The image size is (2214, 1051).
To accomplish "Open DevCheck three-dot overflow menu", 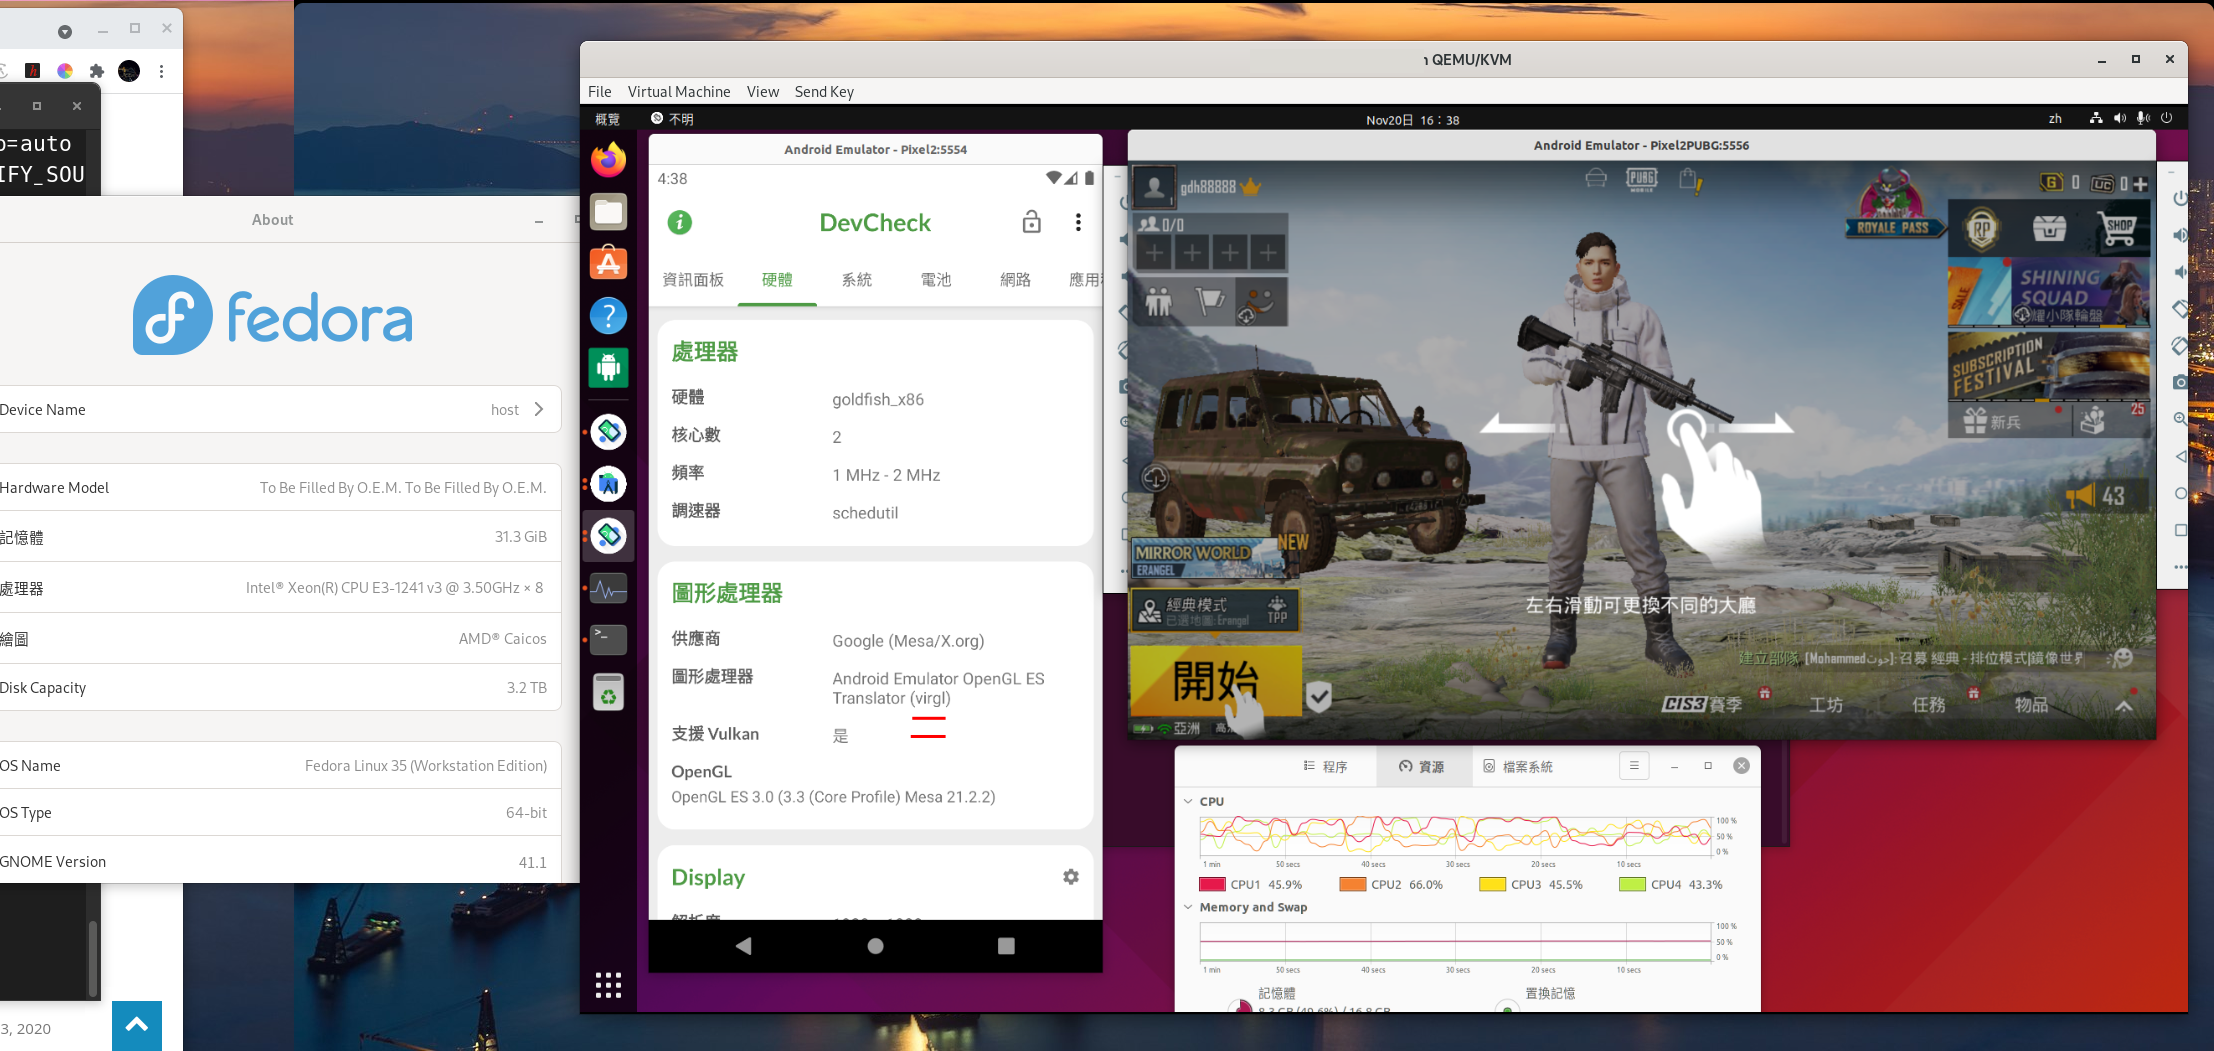I will pos(1078,222).
